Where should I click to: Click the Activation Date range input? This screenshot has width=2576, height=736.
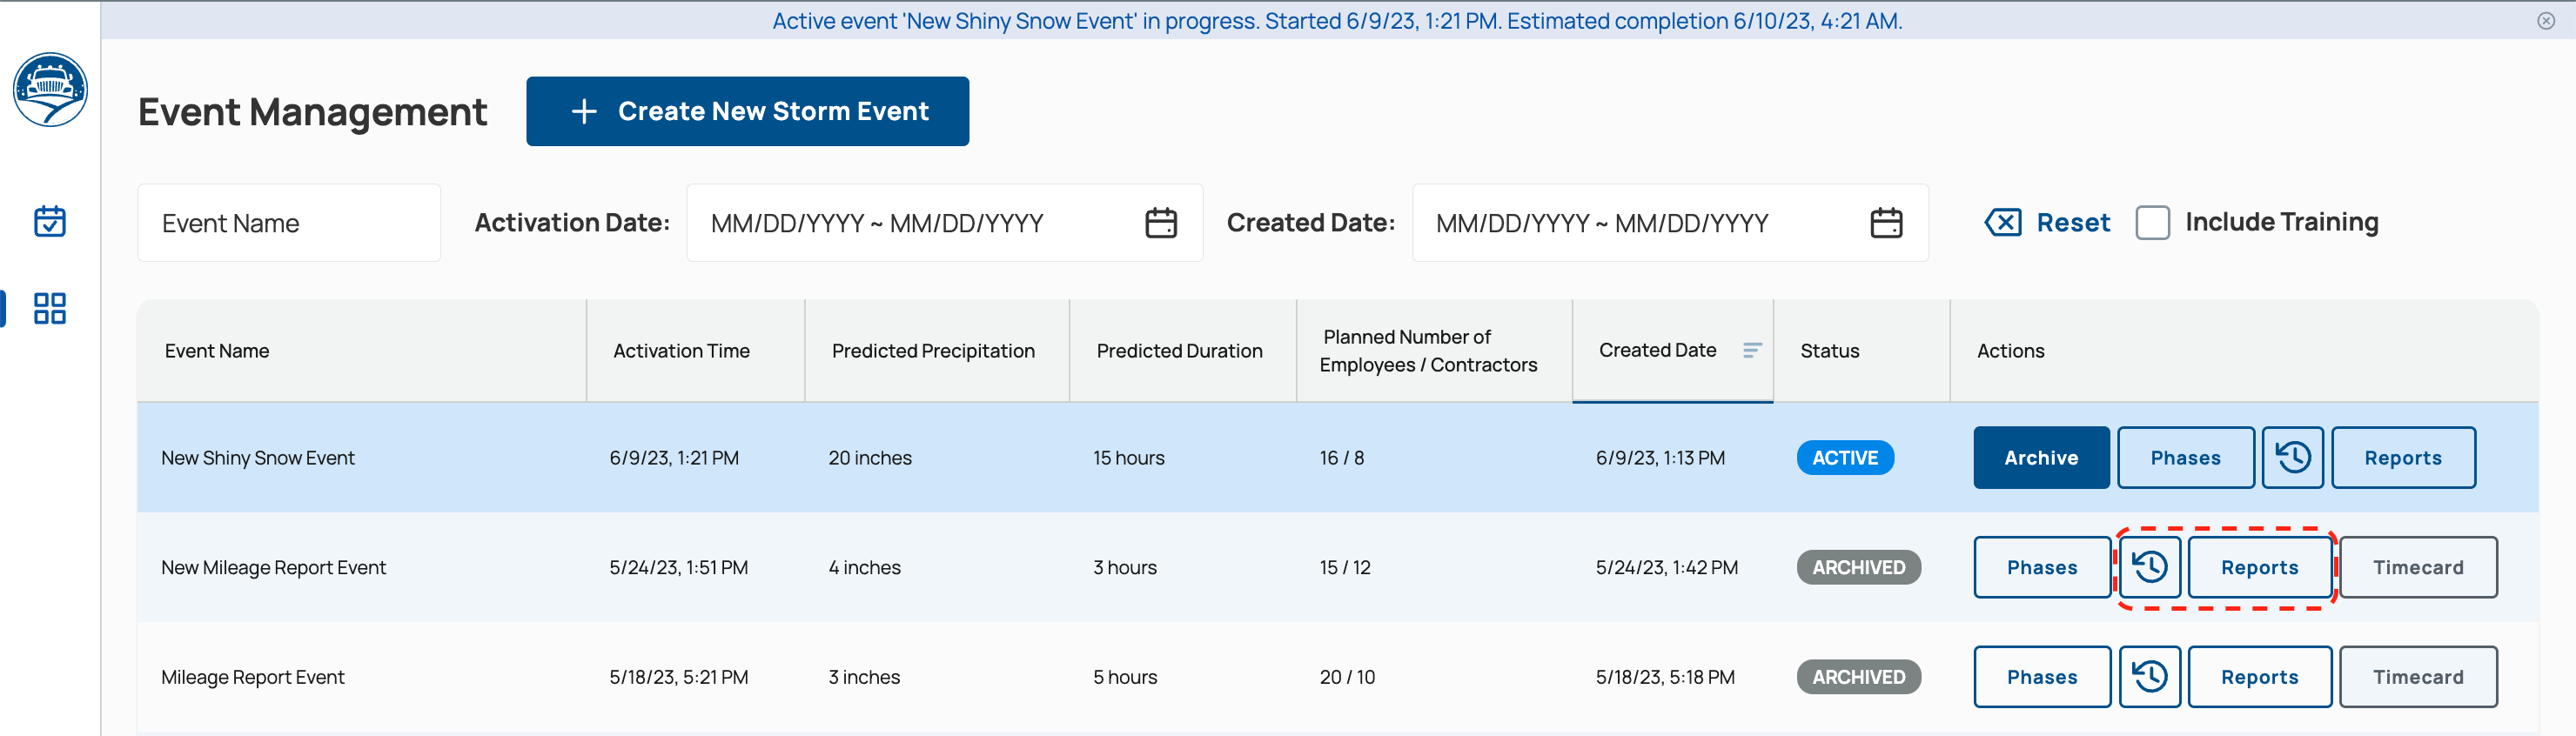coord(945,223)
